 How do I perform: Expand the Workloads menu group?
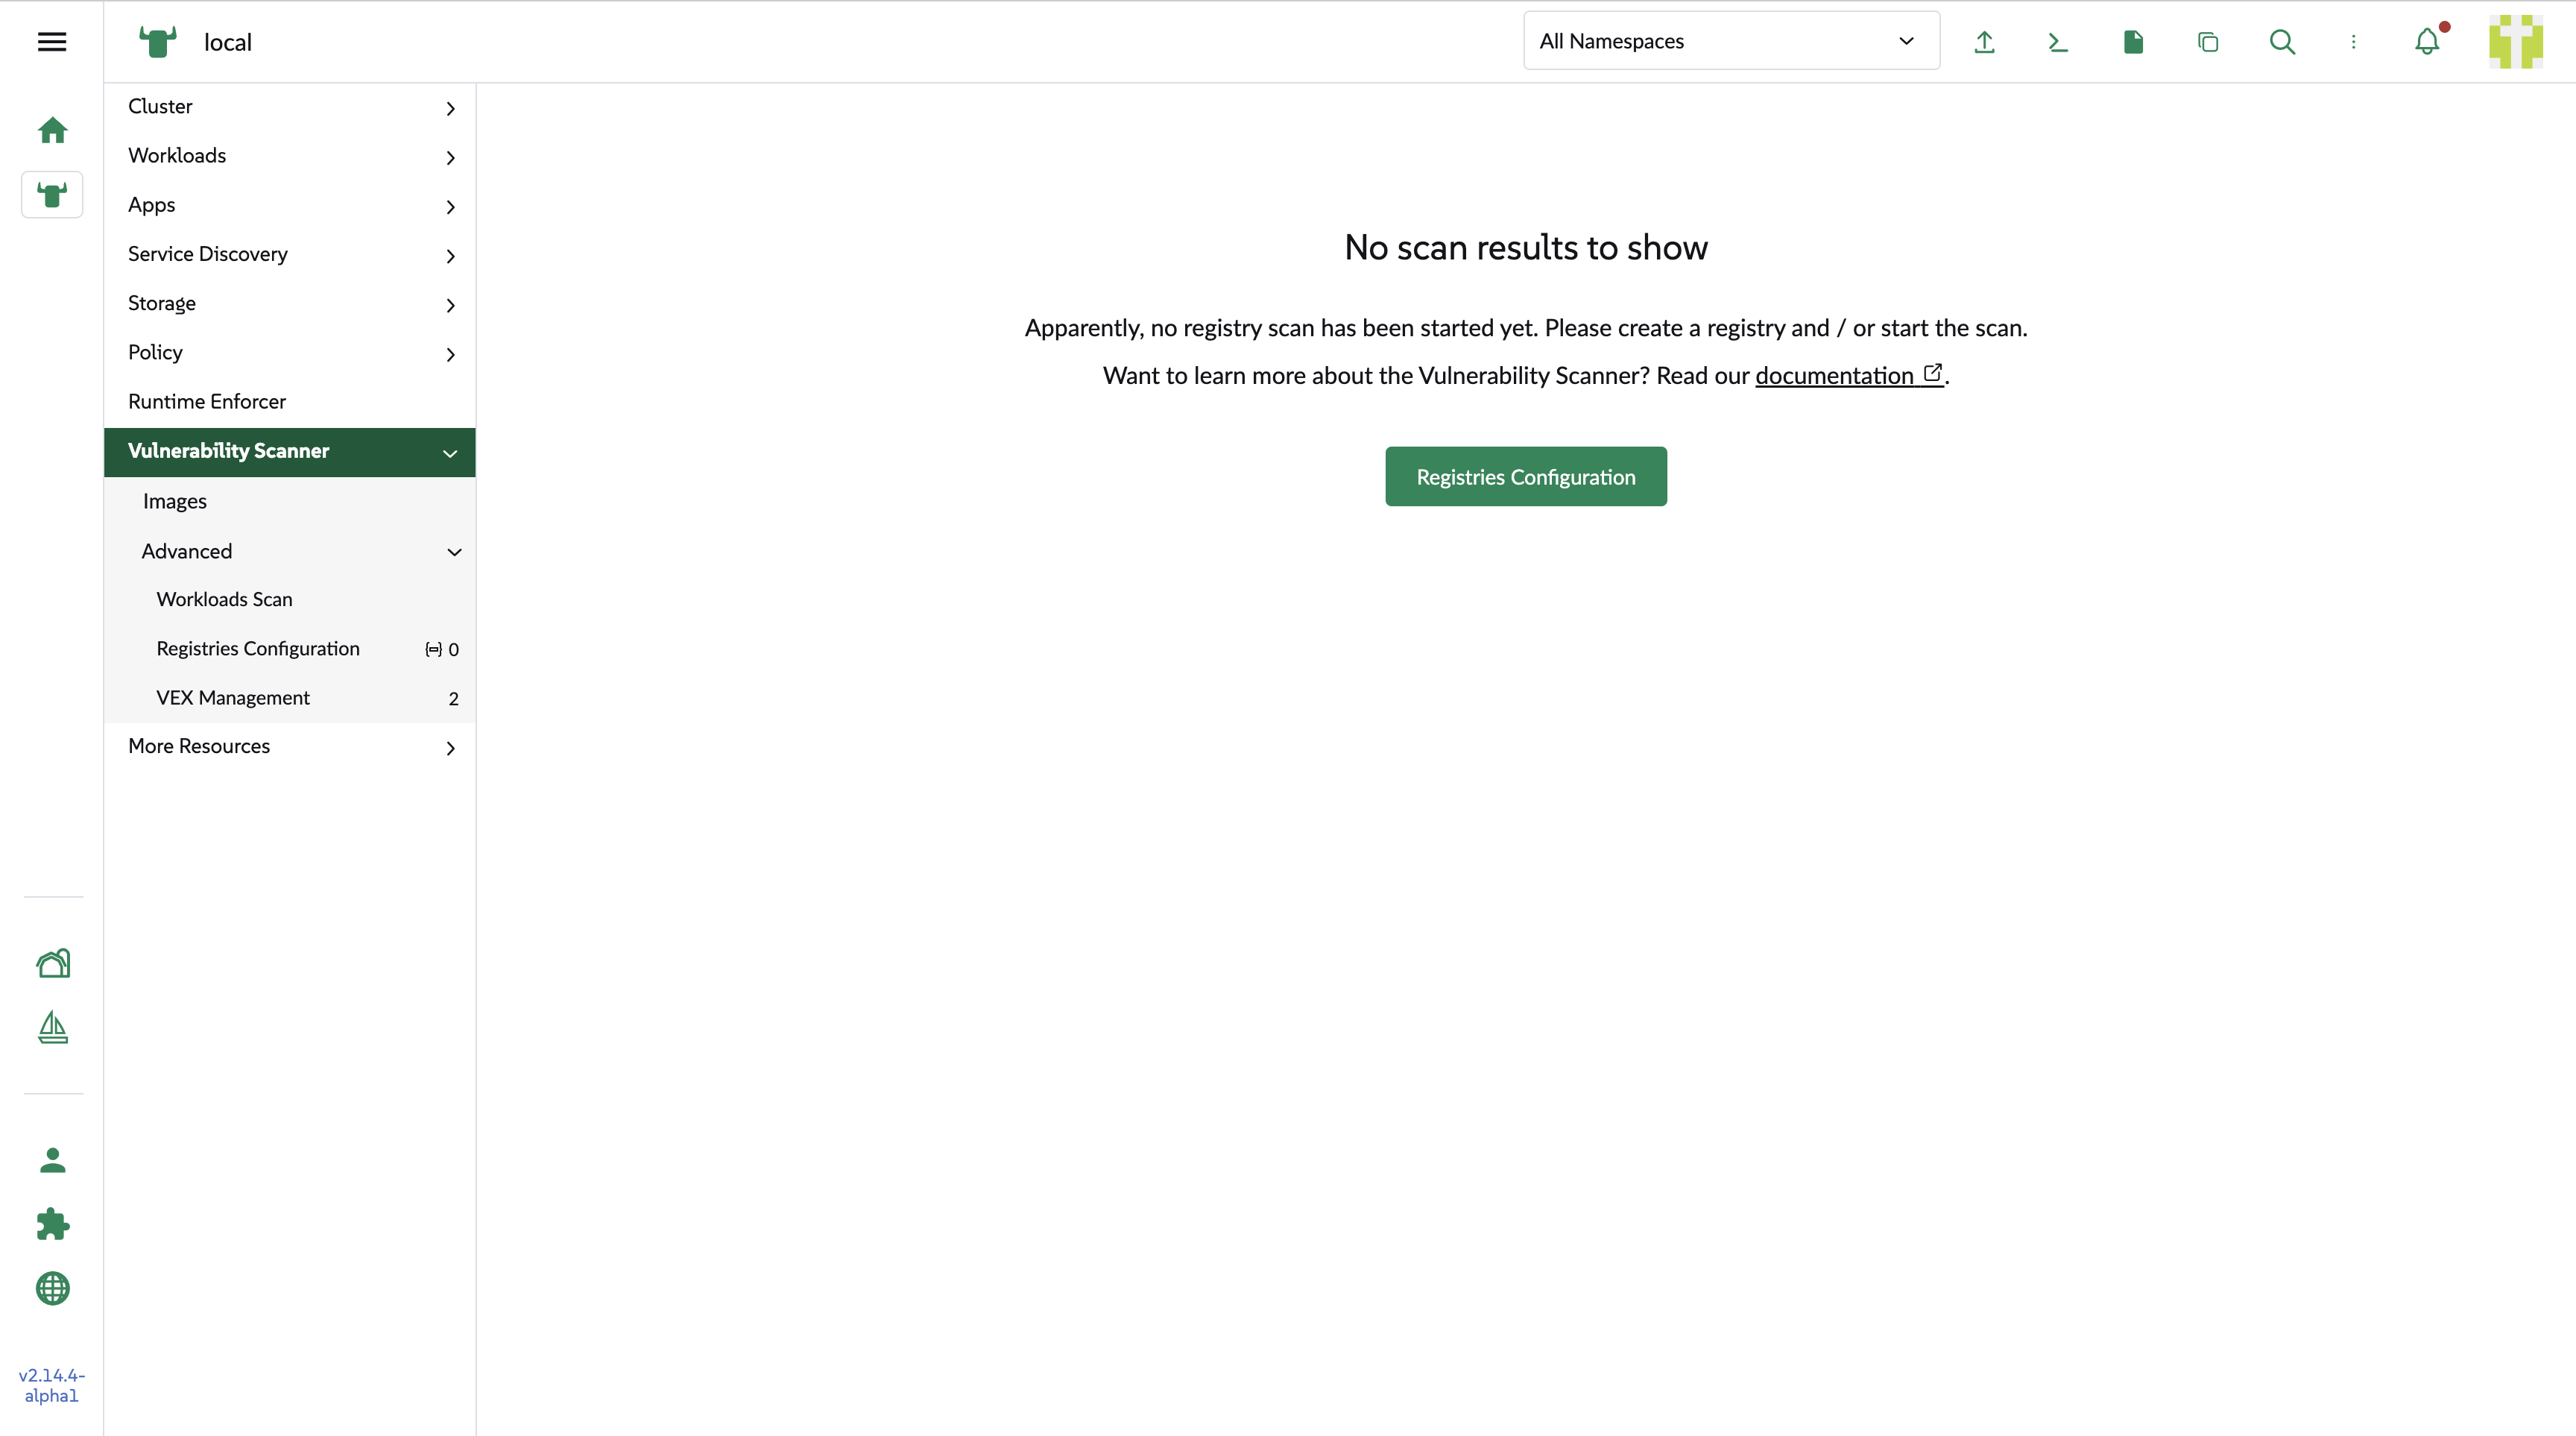pos(290,156)
